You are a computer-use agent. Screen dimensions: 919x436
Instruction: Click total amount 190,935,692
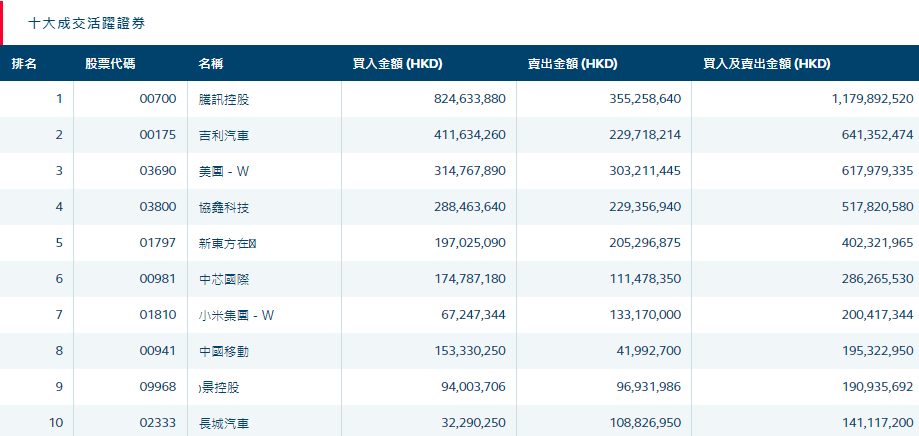[877, 387]
